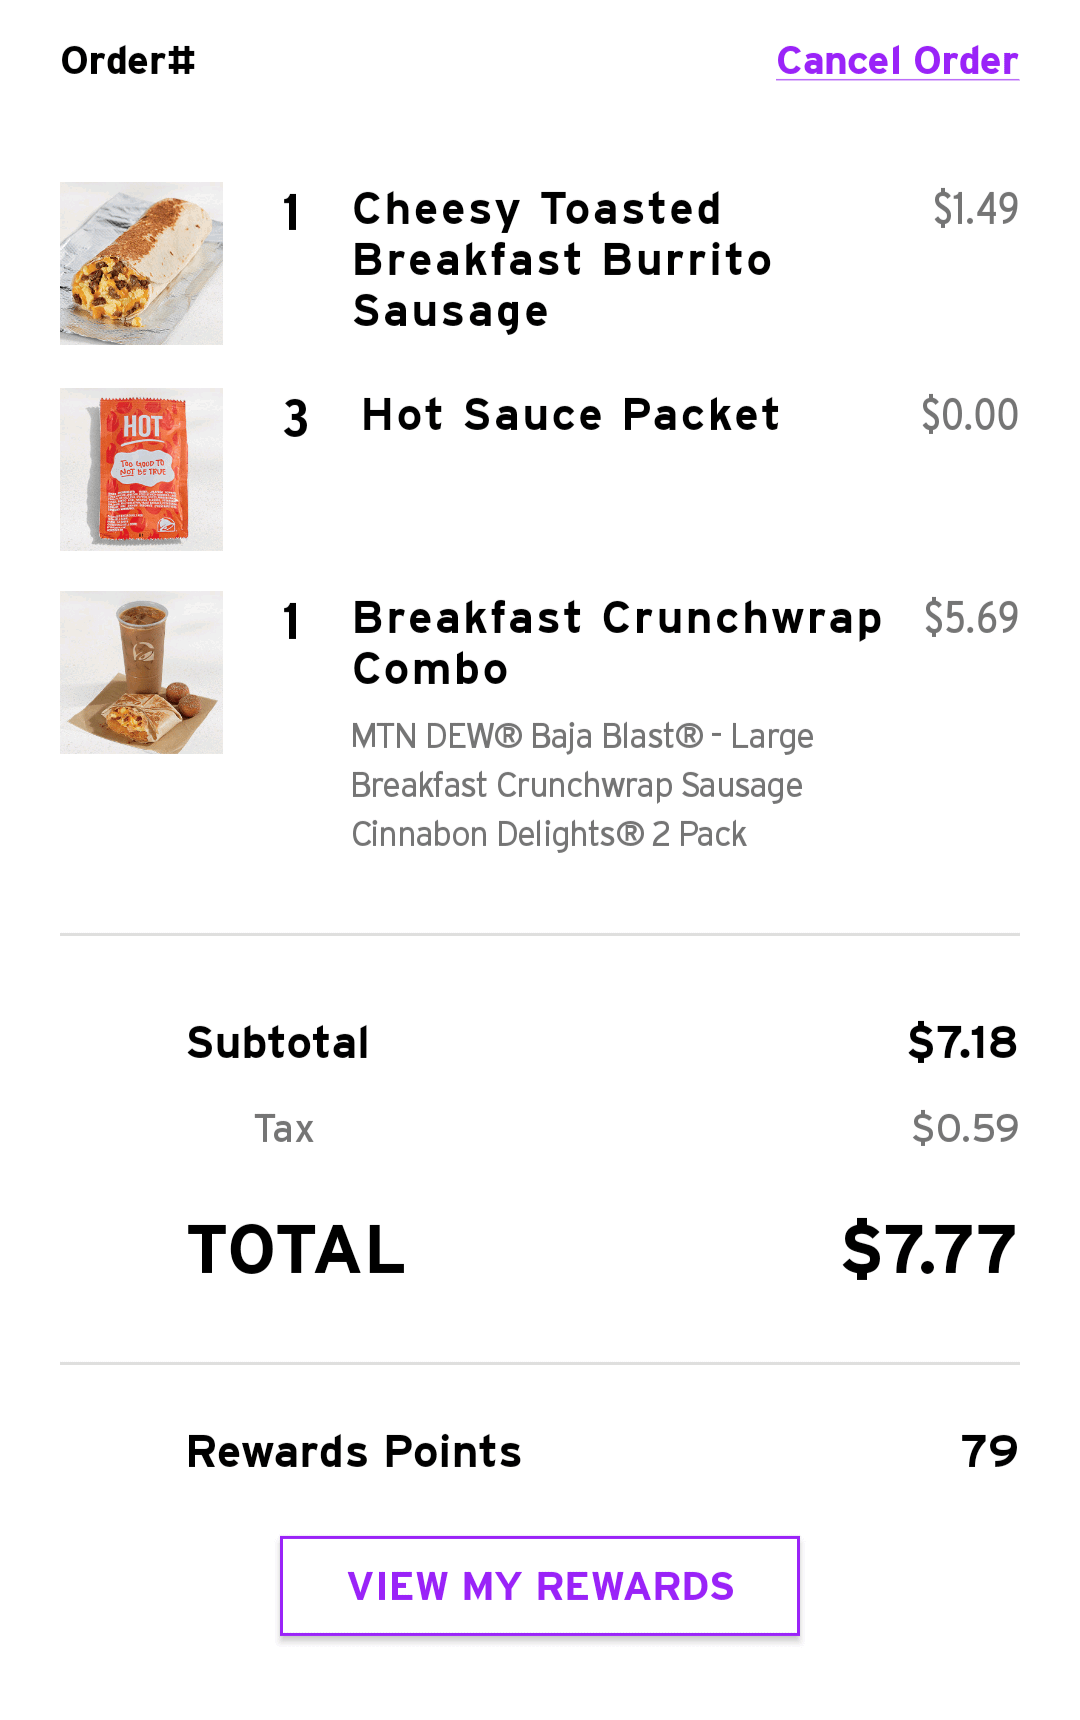
Task: Click the $5.69 combo price
Action: pos(970,618)
